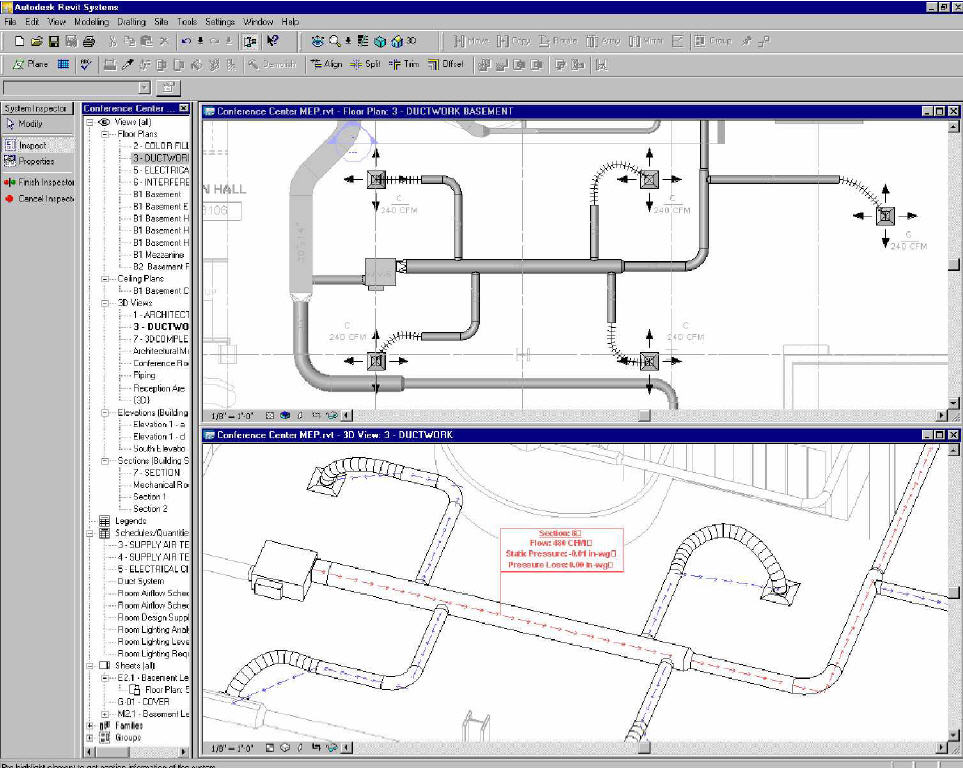Select Duct System schedule
Screen dimensions: 963x768
pos(141,581)
